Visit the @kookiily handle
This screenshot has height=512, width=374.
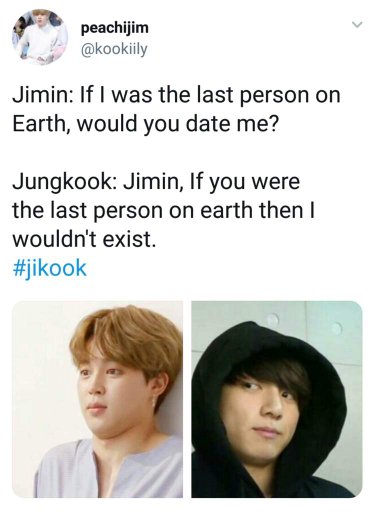coord(114,50)
